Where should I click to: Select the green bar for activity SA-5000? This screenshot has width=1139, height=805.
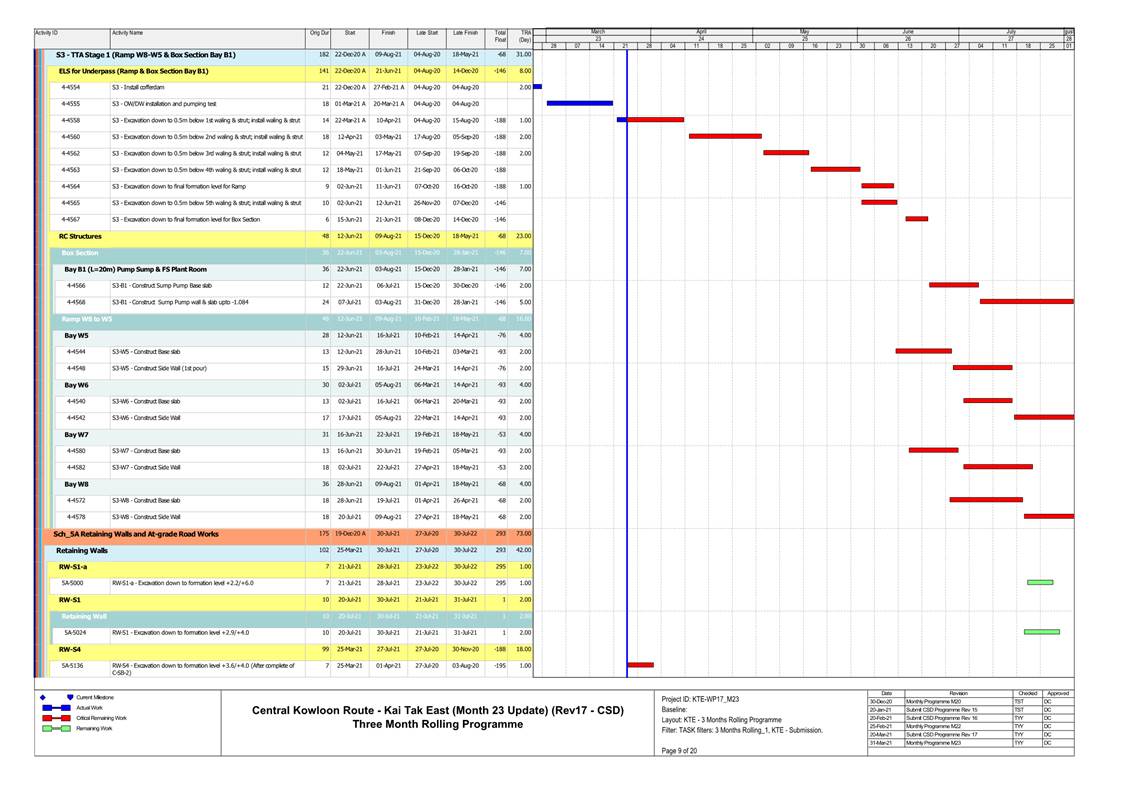[1040, 582]
